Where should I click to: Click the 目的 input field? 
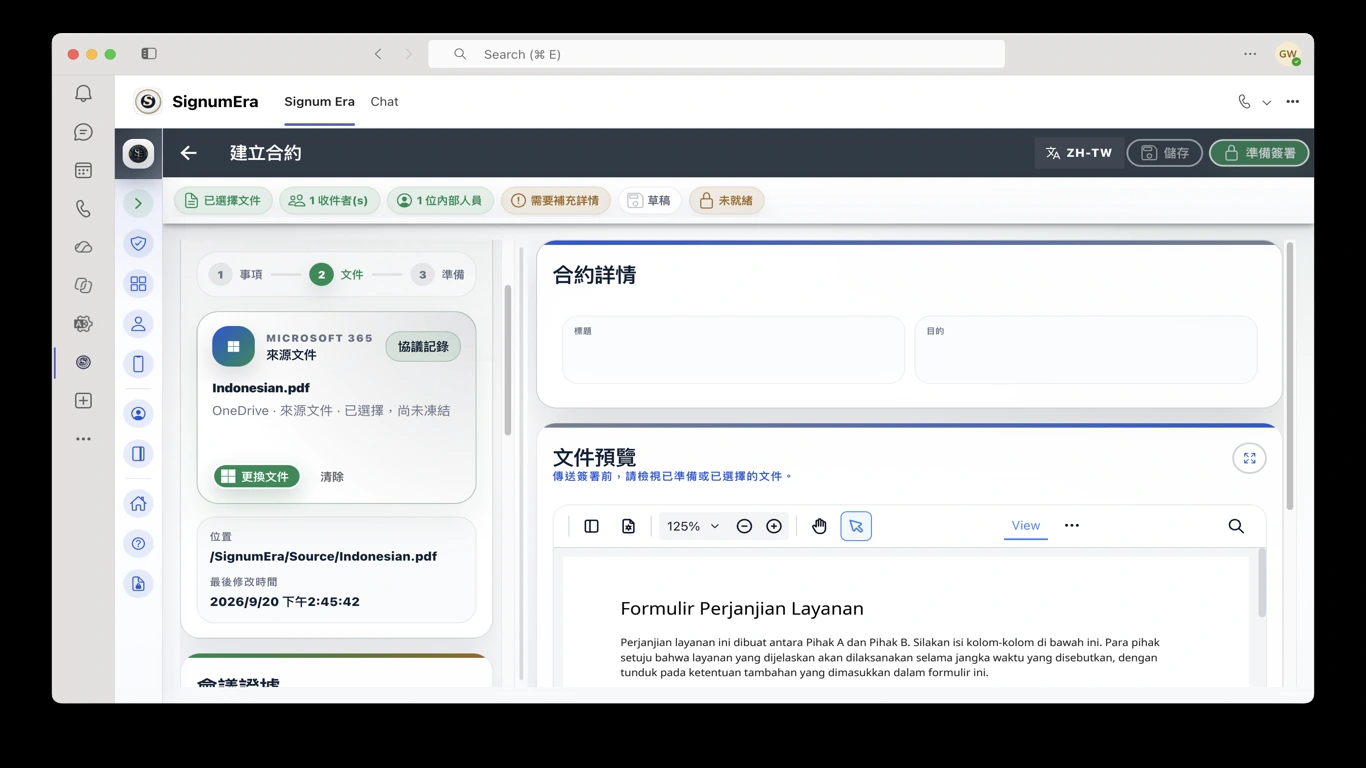click(x=1086, y=350)
